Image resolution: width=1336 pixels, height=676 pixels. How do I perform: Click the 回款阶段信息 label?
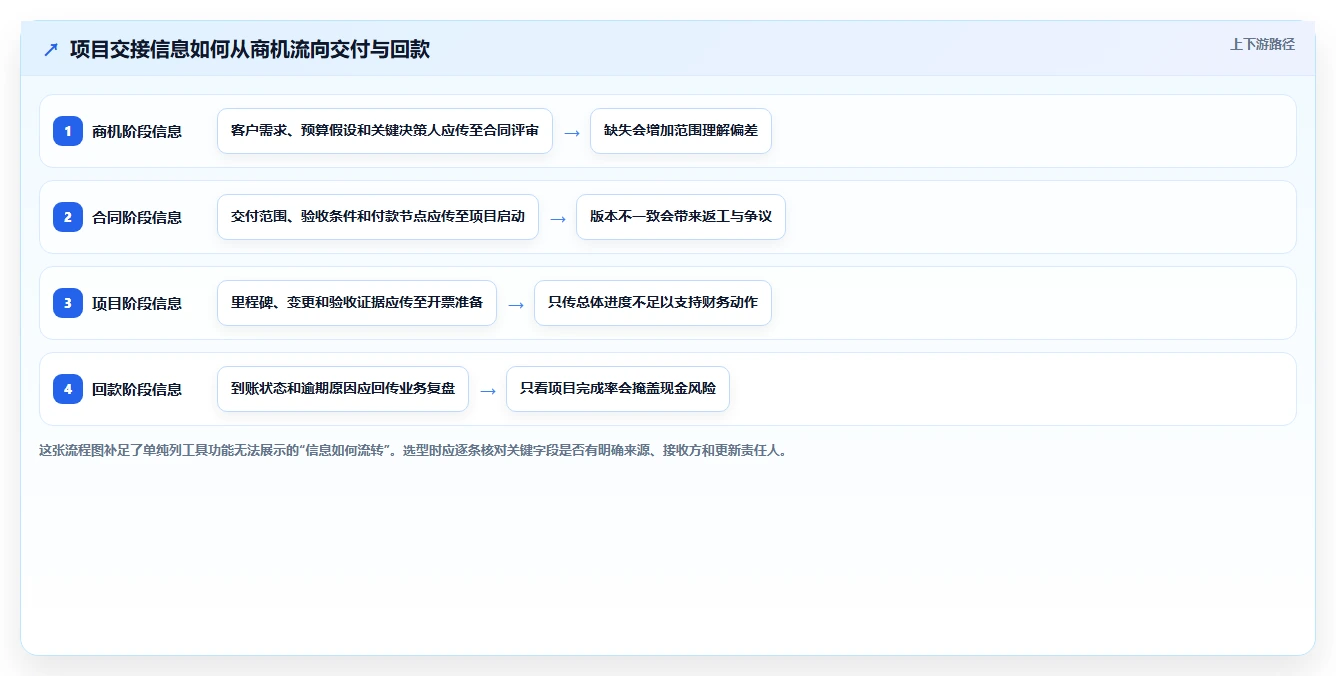pos(137,389)
